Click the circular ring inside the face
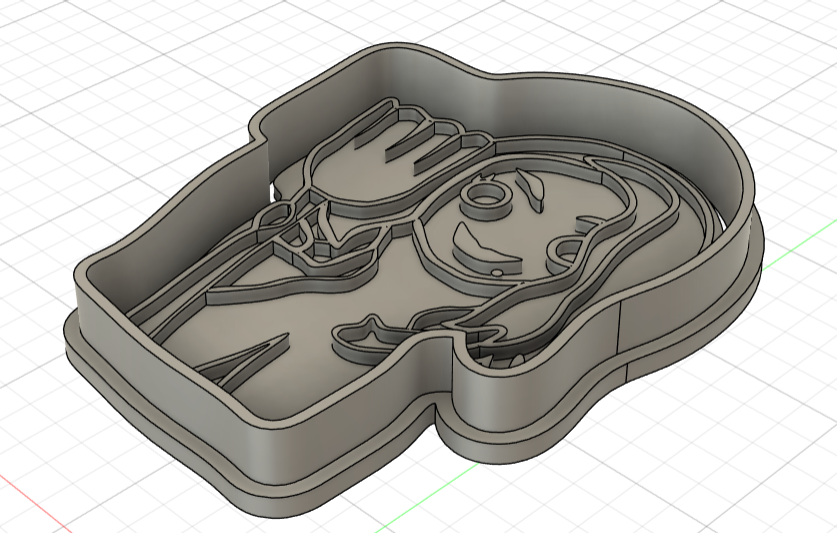This screenshot has width=837, height=533. pos(487,193)
